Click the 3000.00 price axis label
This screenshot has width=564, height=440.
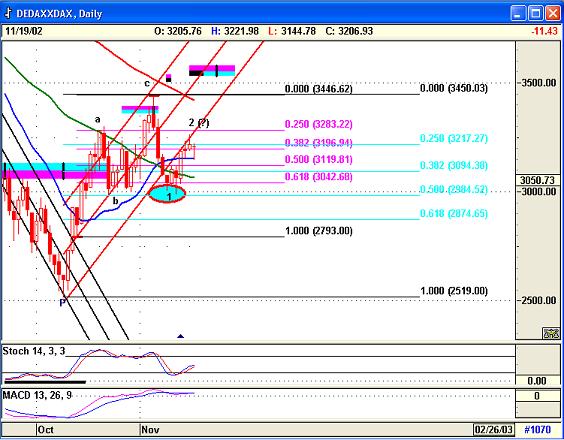click(538, 192)
